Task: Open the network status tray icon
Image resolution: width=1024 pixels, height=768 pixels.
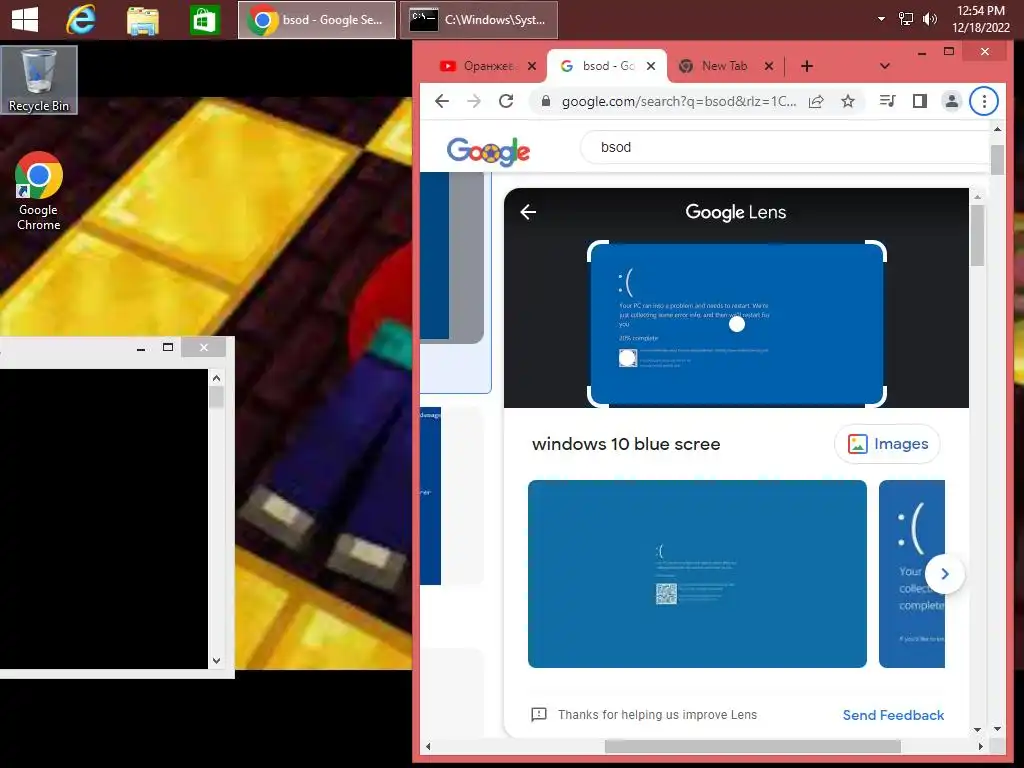Action: click(x=906, y=19)
